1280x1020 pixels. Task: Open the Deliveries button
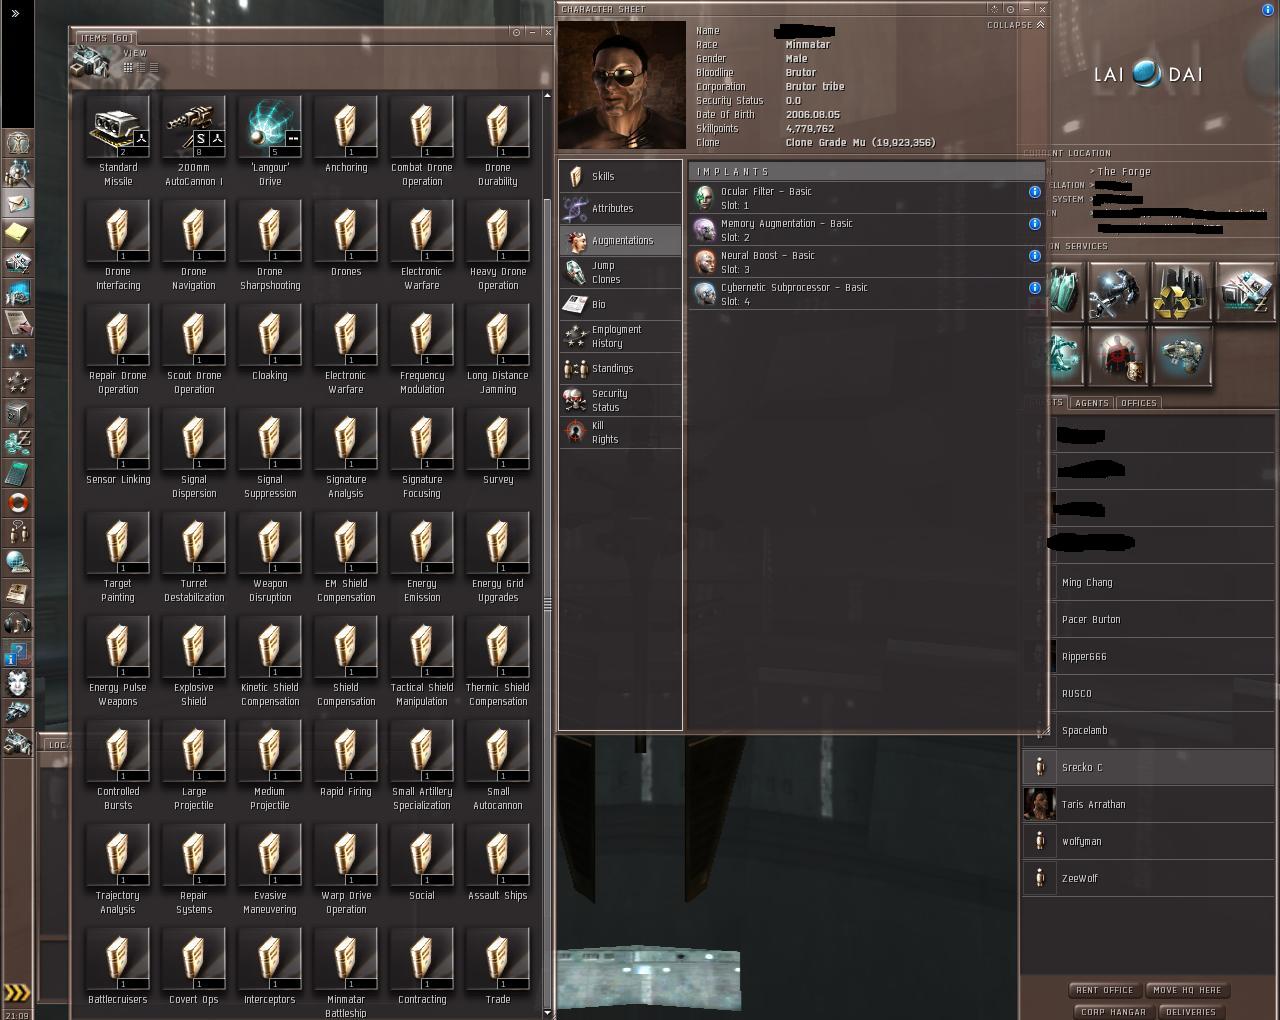[x=1191, y=1012]
